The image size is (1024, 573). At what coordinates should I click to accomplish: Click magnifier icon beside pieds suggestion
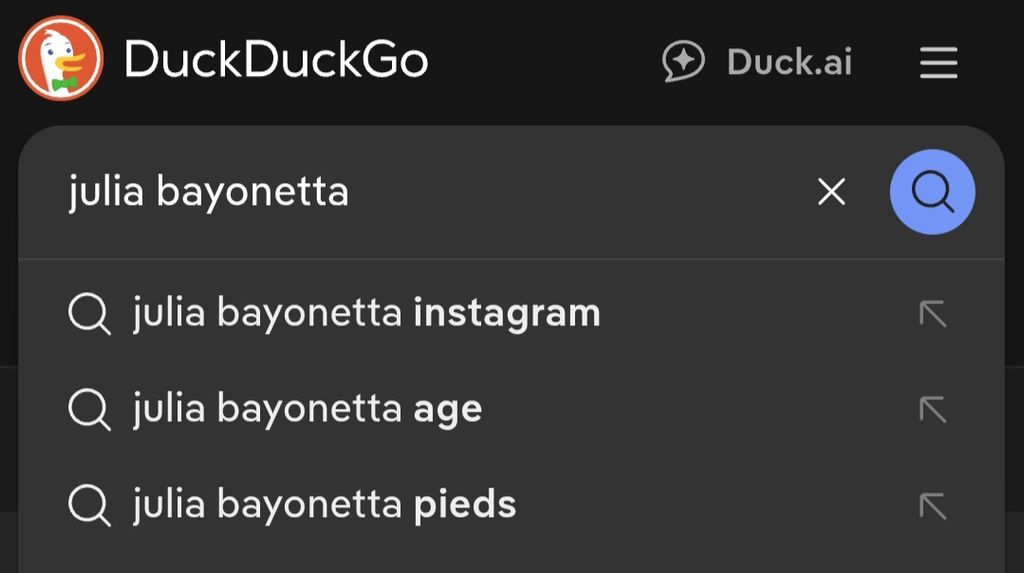click(89, 505)
